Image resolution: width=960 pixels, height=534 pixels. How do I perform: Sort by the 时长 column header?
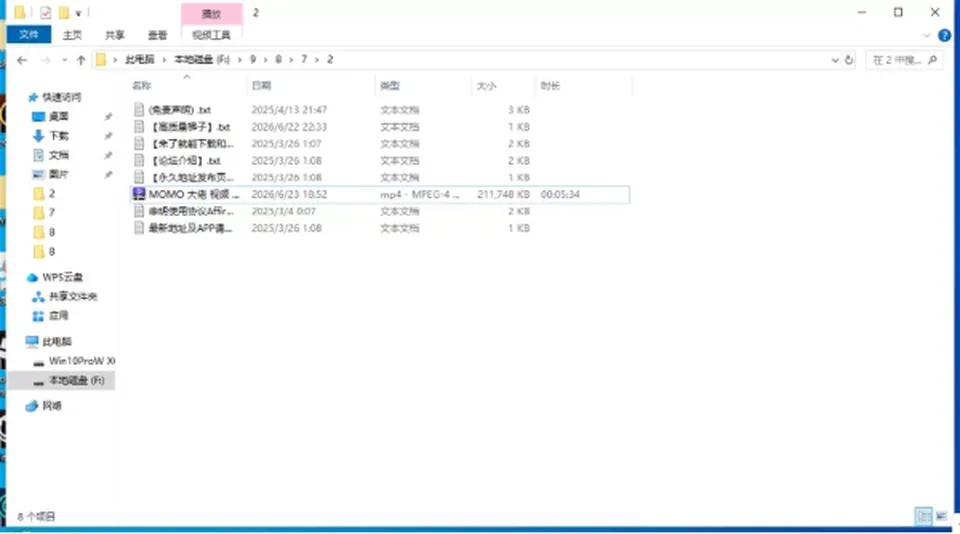click(x=583, y=86)
